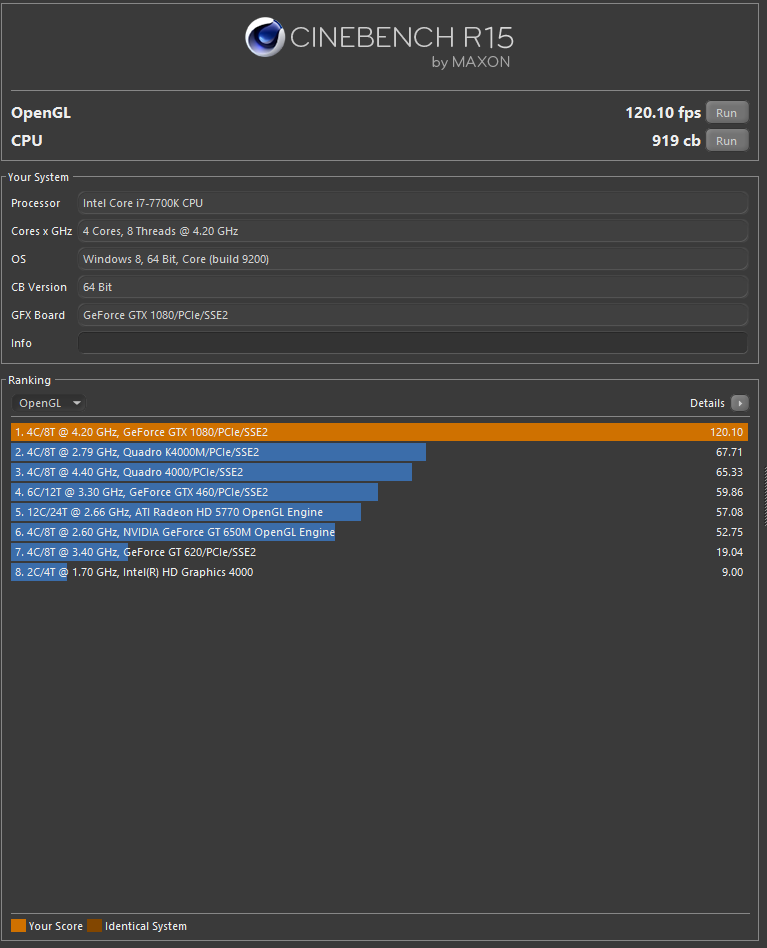The height and width of the screenshot is (948, 767).
Task: Click the Cinebench logo sphere icon
Action: pos(265,37)
